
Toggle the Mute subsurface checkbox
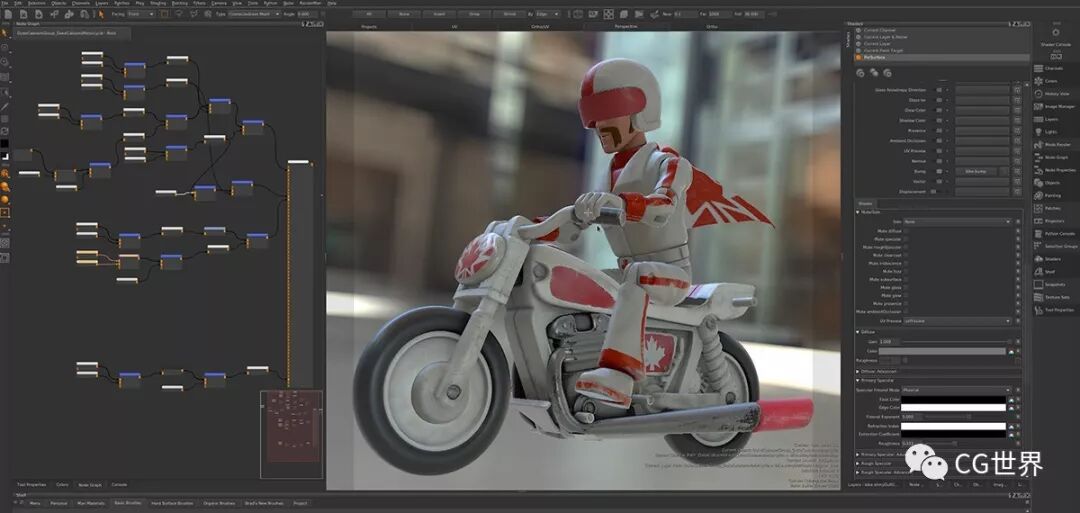point(906,279)
